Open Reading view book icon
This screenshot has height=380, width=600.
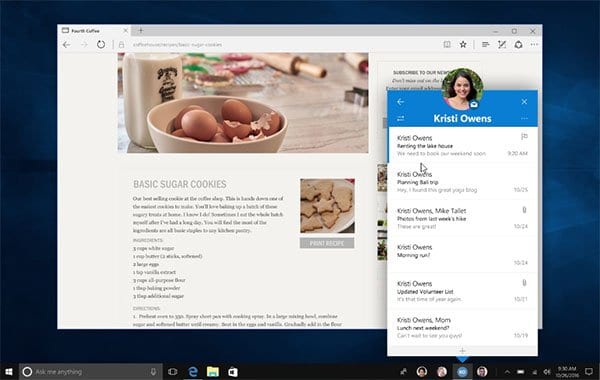(x=447, y=45)
